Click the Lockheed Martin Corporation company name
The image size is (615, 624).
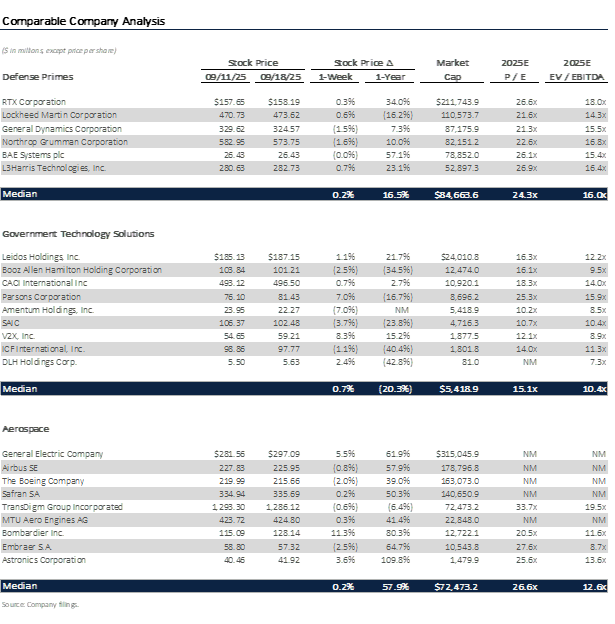pyautogui.click(x=52, y=116)
